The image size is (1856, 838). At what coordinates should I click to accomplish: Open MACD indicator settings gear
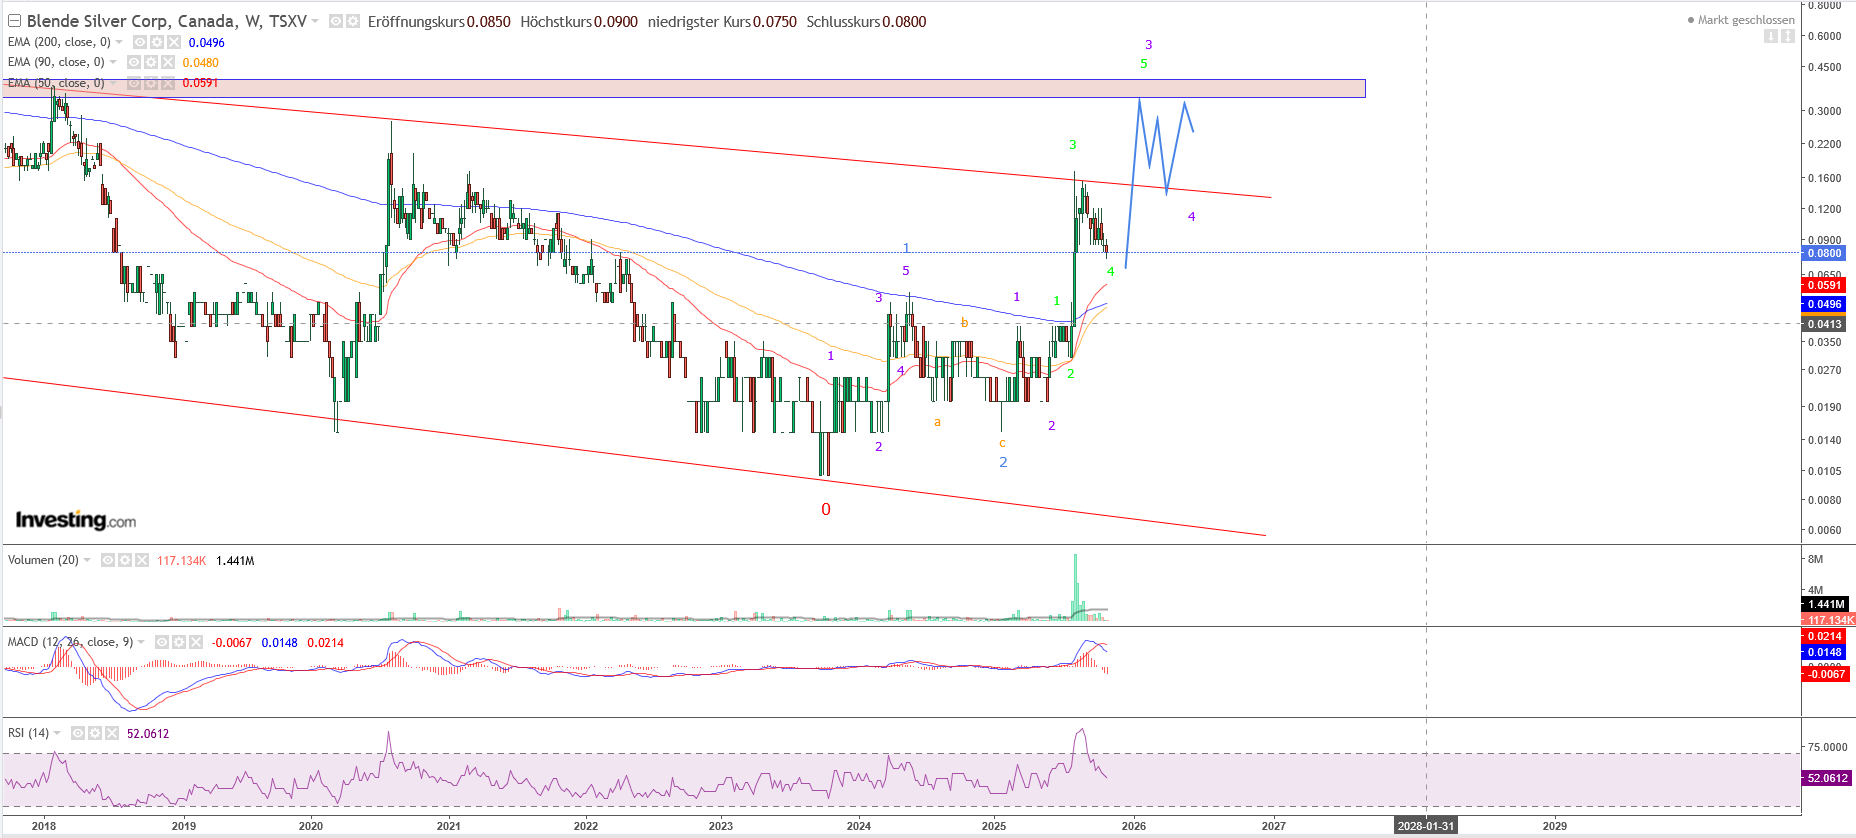click(x=179, y=642)
